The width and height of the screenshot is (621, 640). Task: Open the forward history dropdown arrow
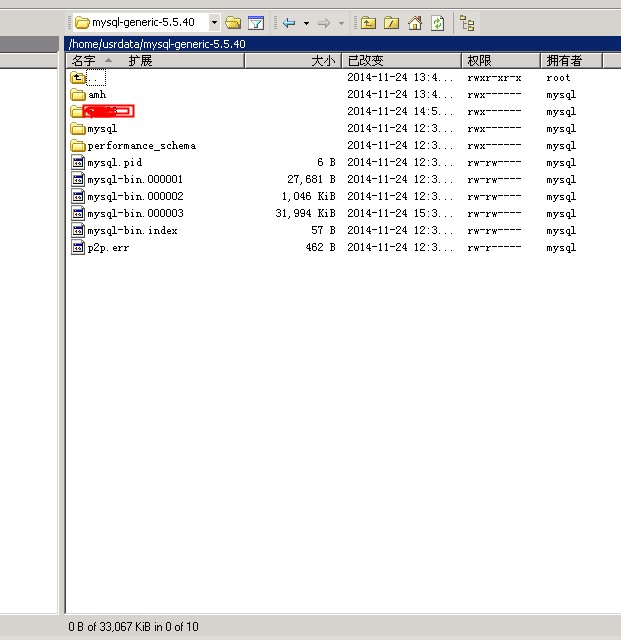[341, 22]
